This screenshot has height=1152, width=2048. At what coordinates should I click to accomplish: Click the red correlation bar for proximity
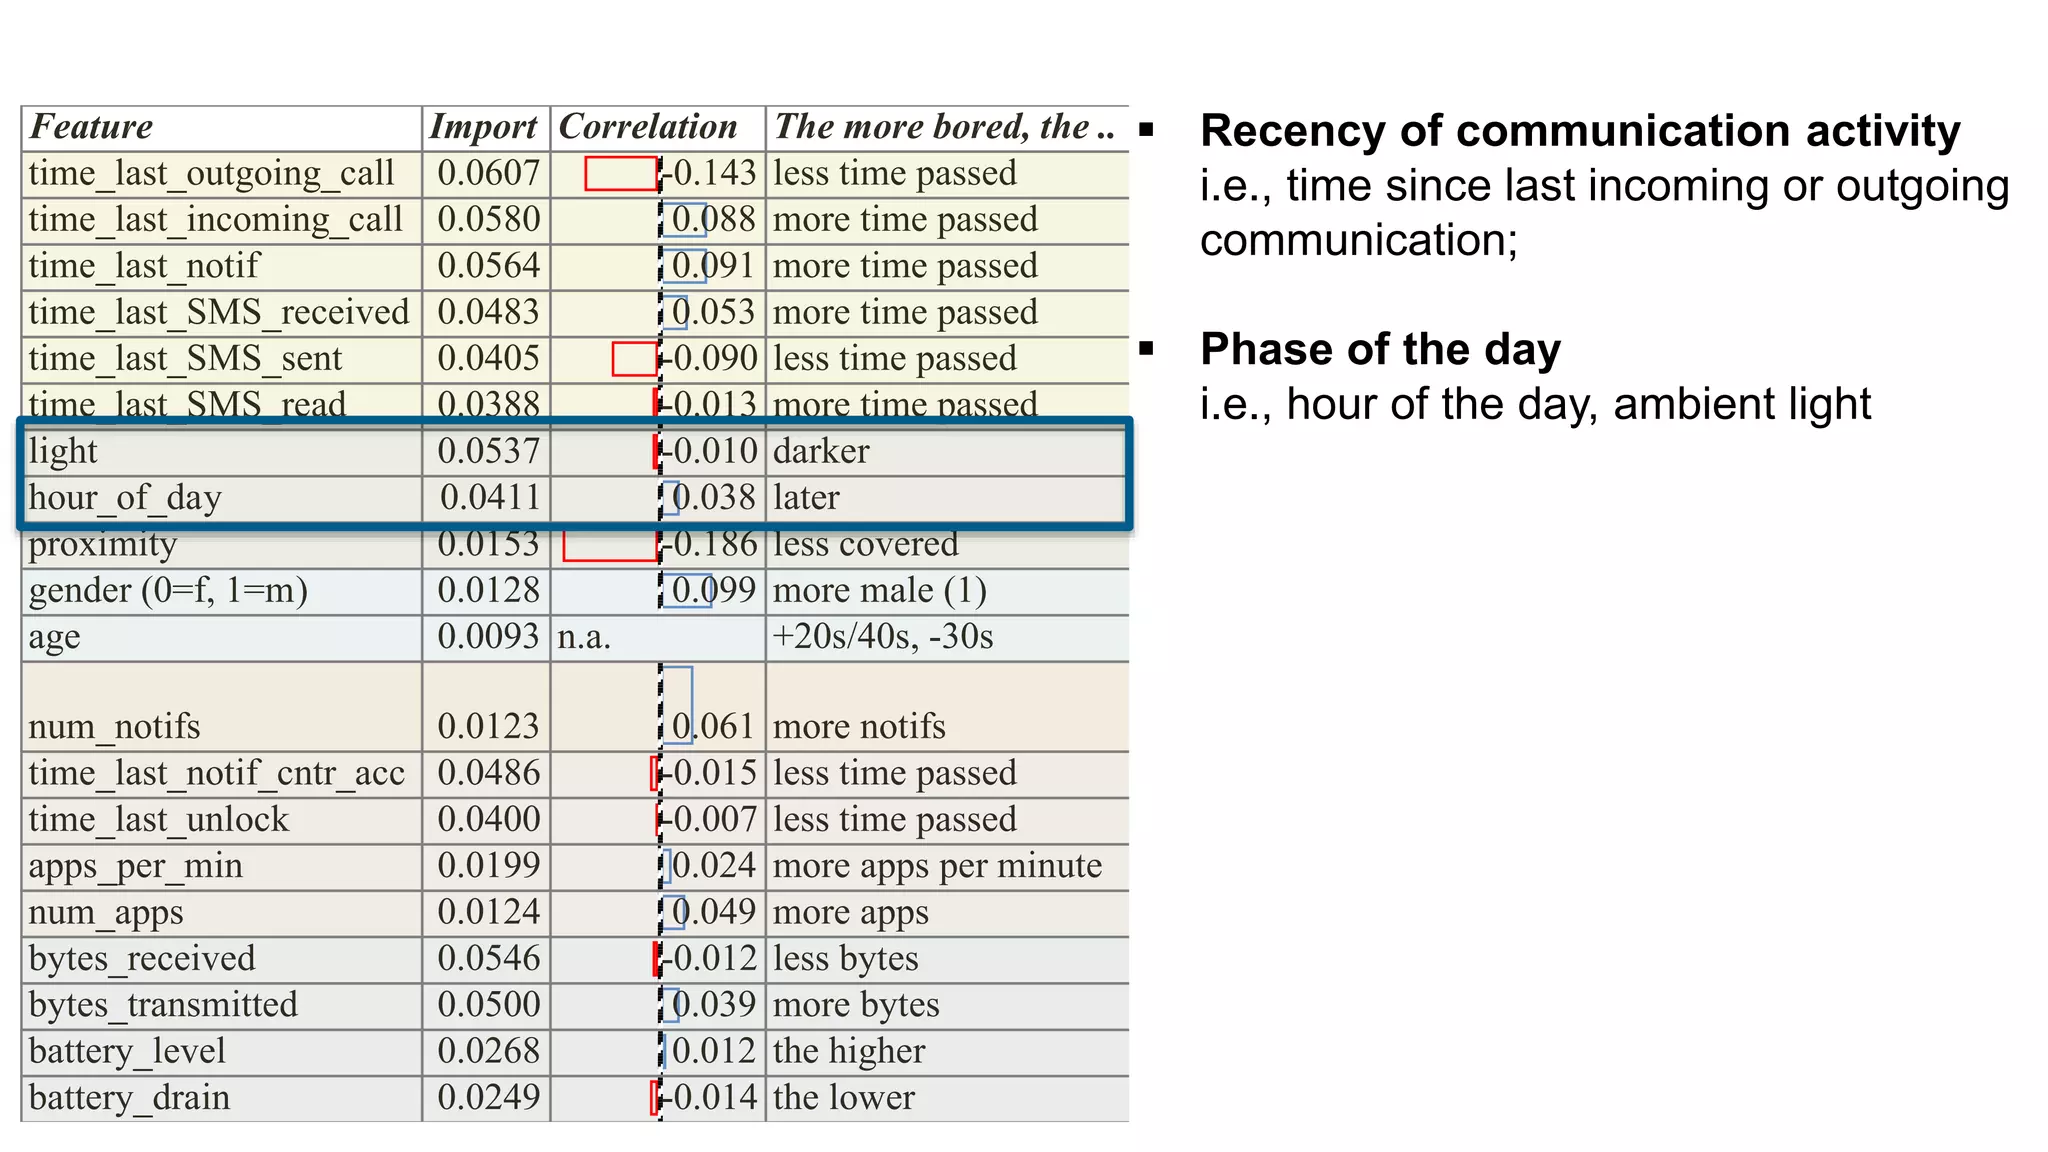pyautogui.click(x=610, y=545)
